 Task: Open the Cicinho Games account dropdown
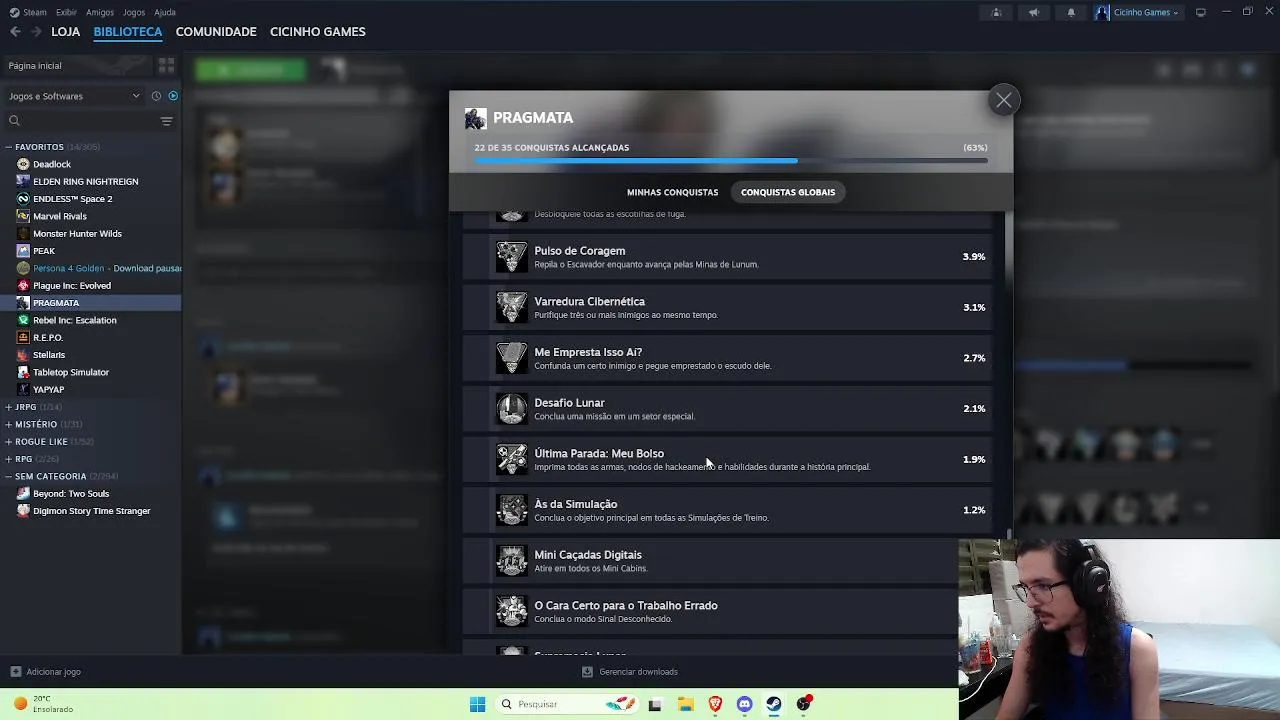pyautogui.click(x=1138, y=12)
